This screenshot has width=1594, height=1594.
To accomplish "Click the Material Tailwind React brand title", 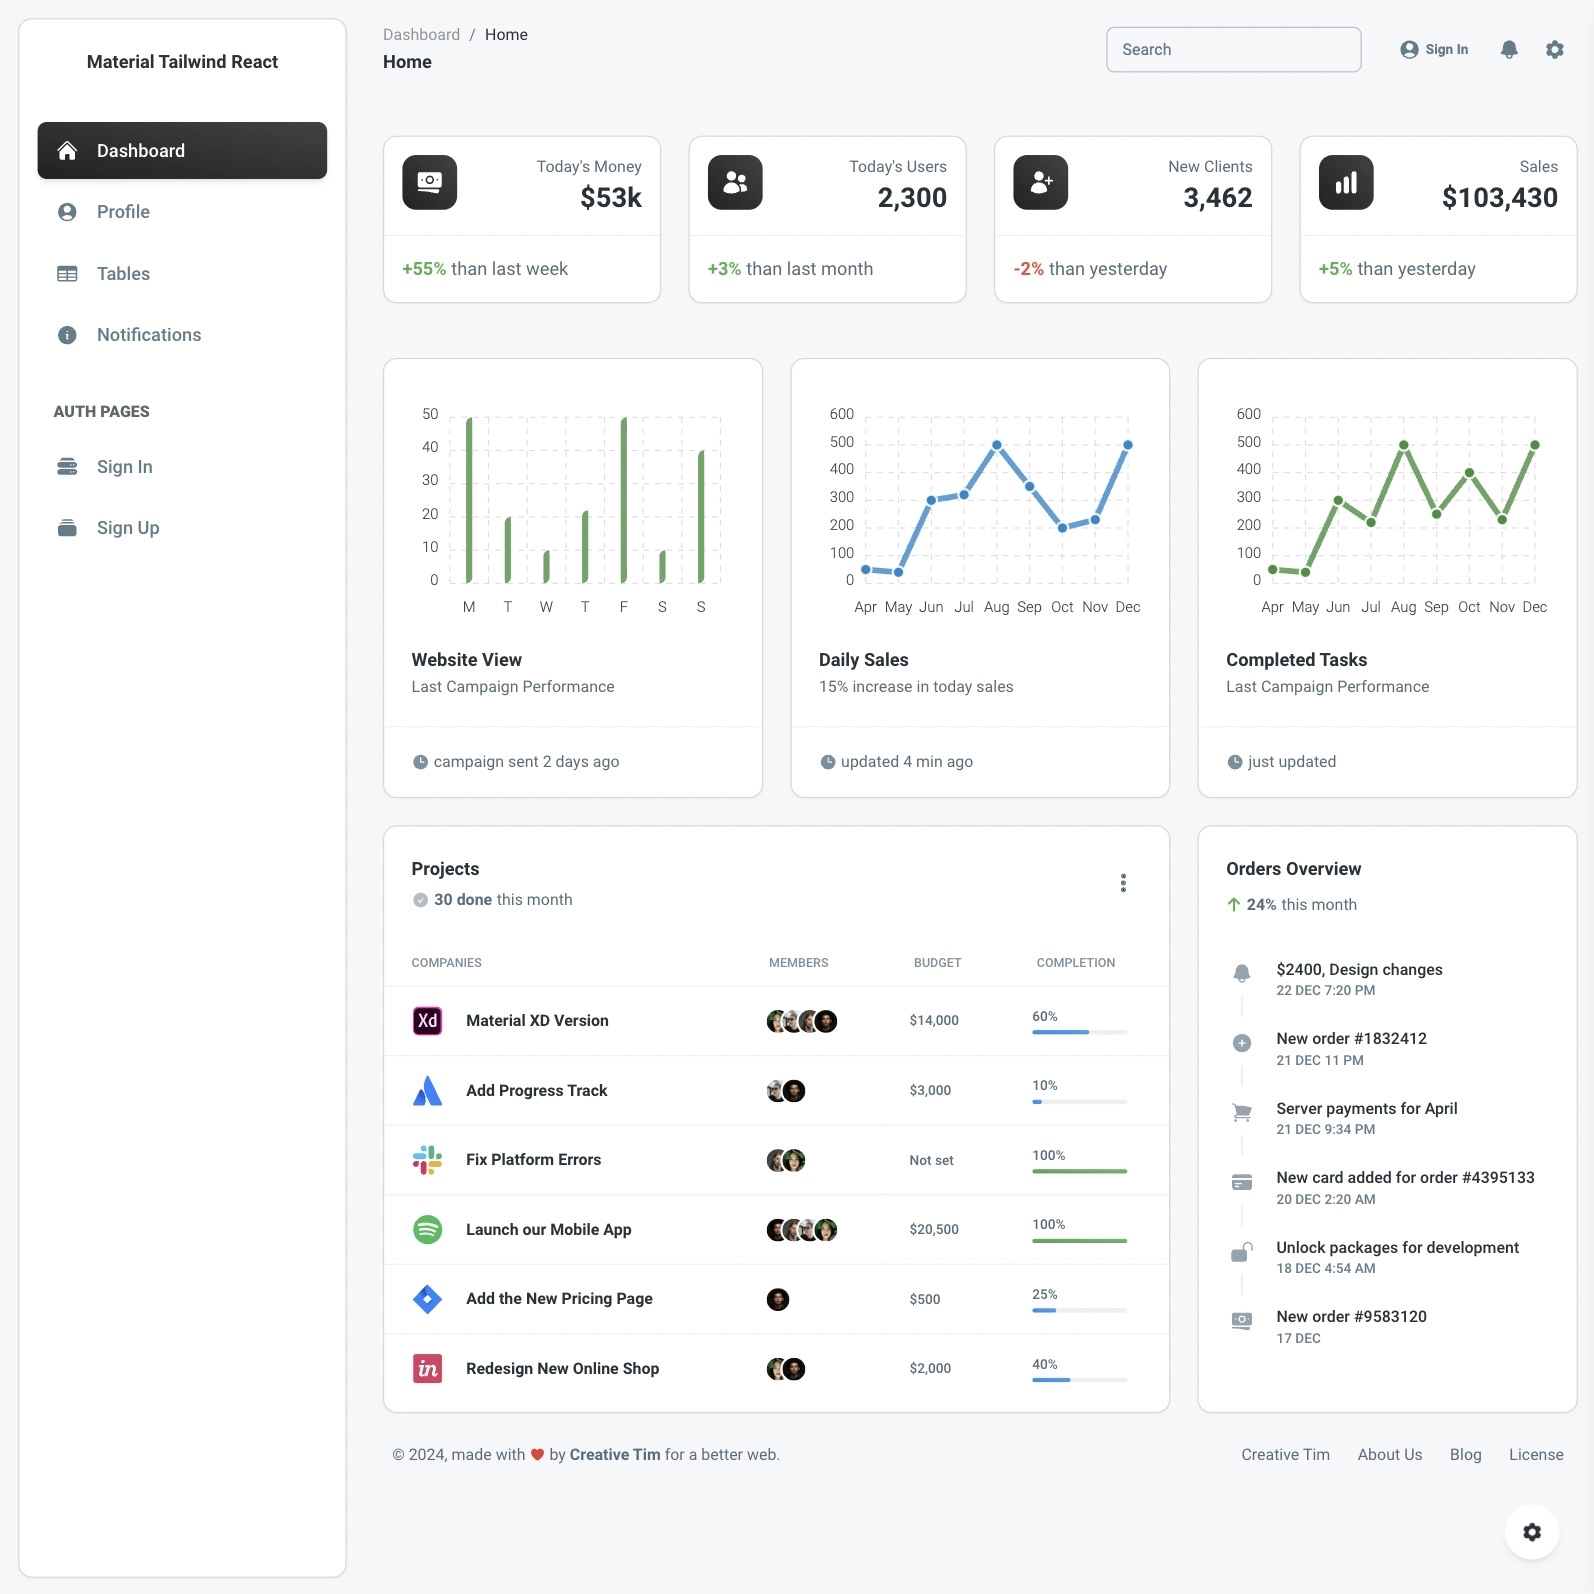I will (x=182, y=62).
